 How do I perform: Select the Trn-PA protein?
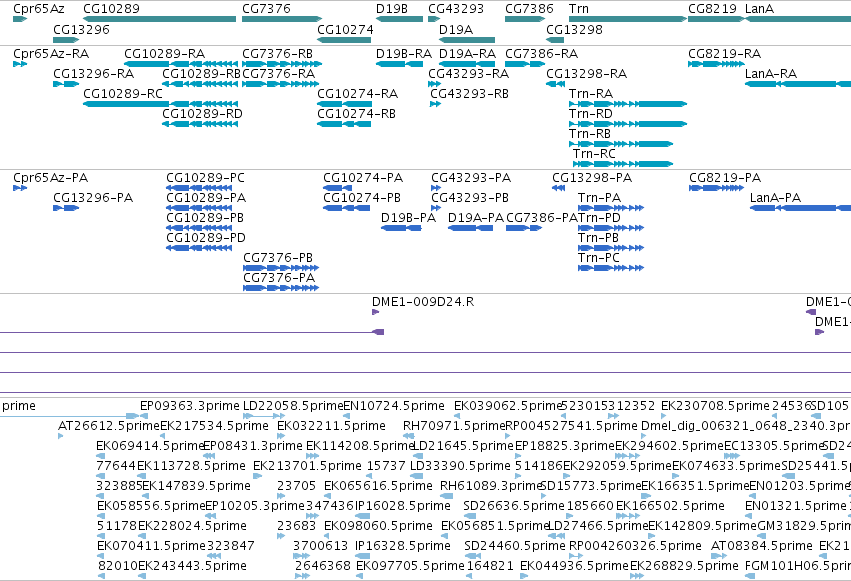611,208
